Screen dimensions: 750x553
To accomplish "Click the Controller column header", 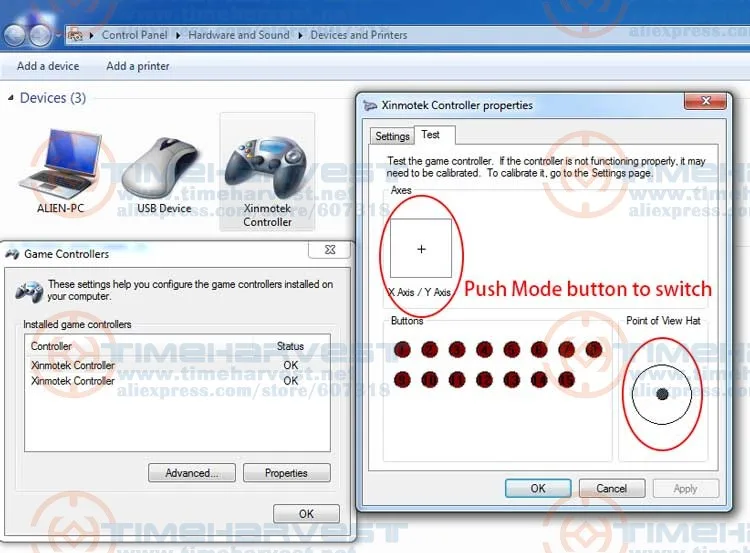I will pyautogui.click(x=51, y=346).
